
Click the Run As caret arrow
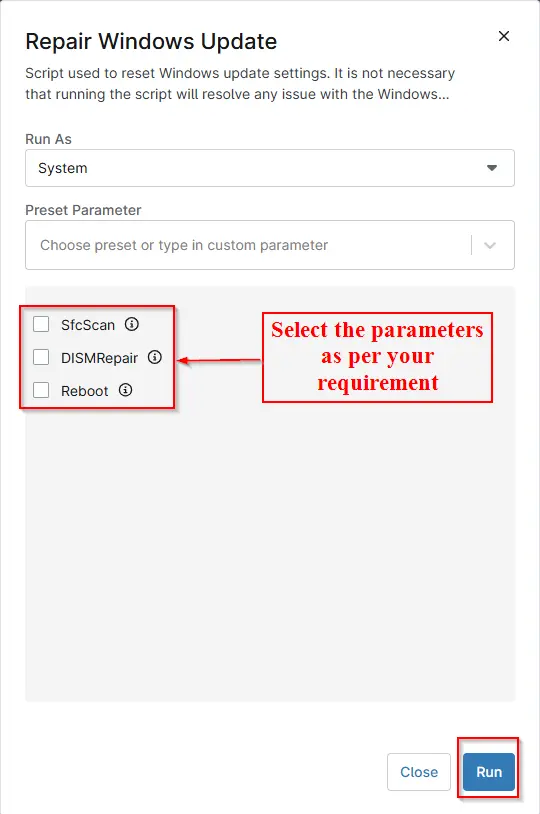tap(492, 168)
